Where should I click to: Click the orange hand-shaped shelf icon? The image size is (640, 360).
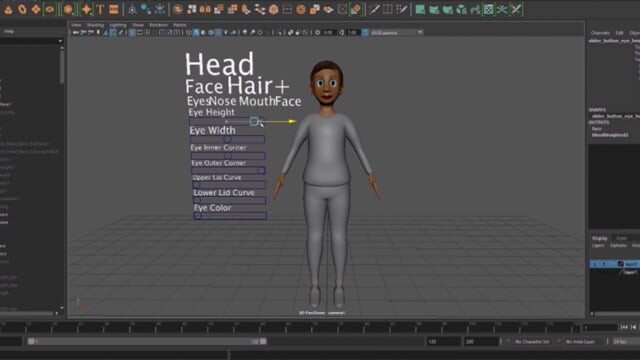pyautogui.click(x=246, y=9)
